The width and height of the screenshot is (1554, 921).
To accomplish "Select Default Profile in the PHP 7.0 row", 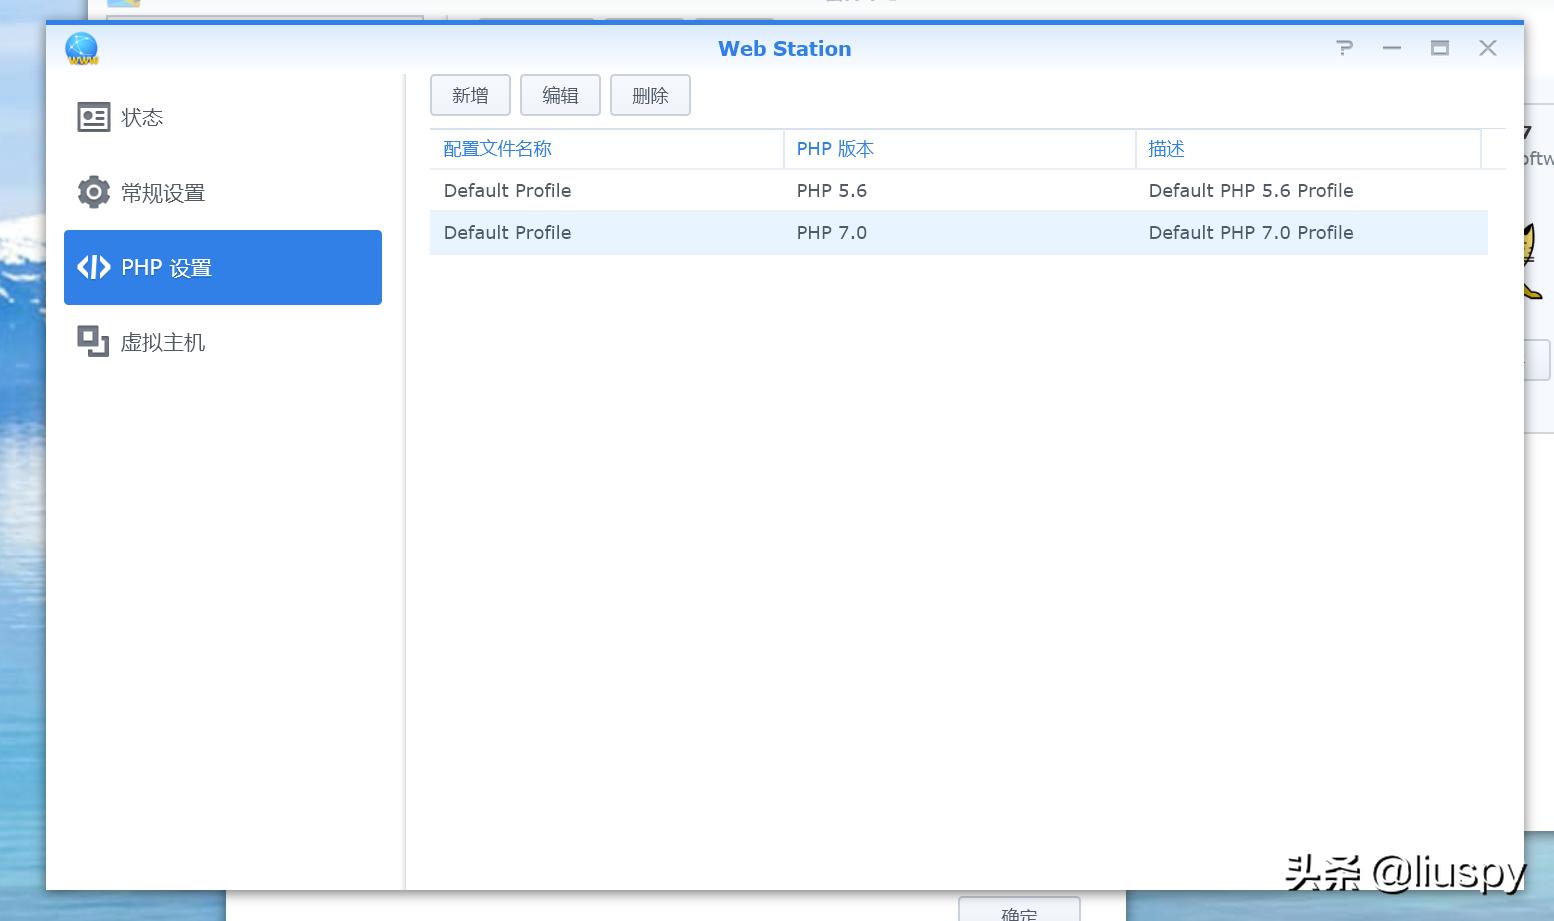I will pyautogui.click(x=507, y=232).
